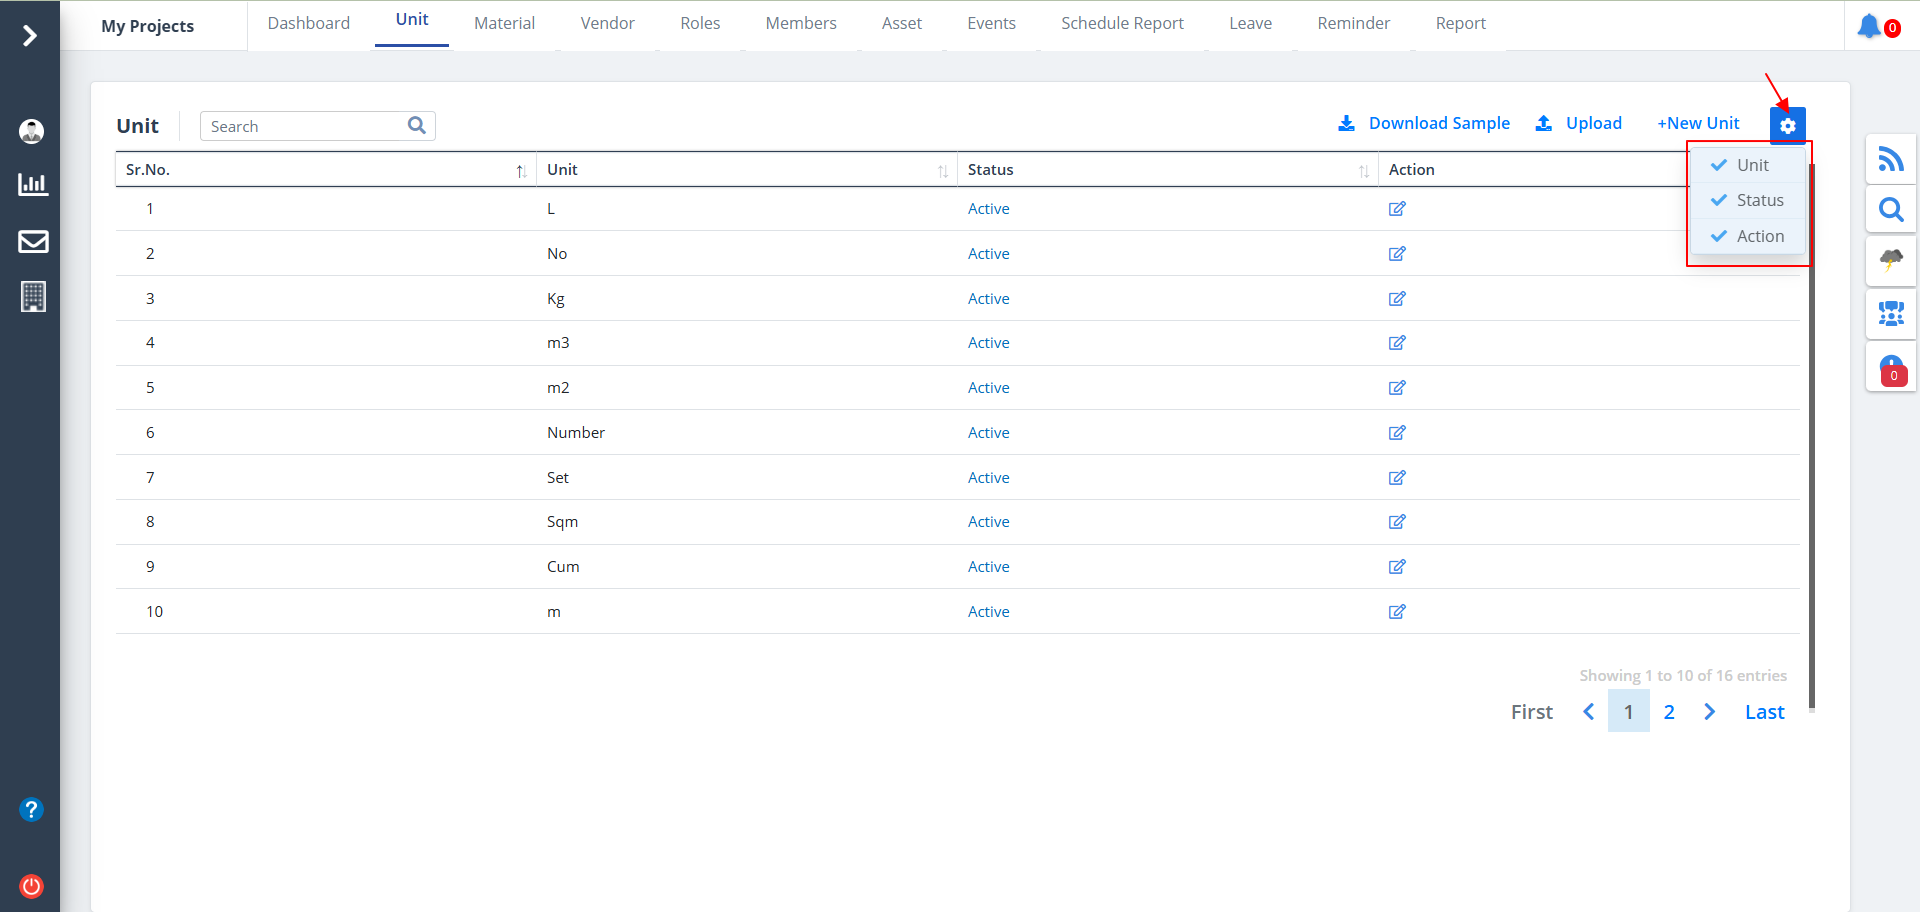Viewport: 1920px width, 912px height.
Task: Open the weather cloud side icon
Action: [x=1890, y=261]
